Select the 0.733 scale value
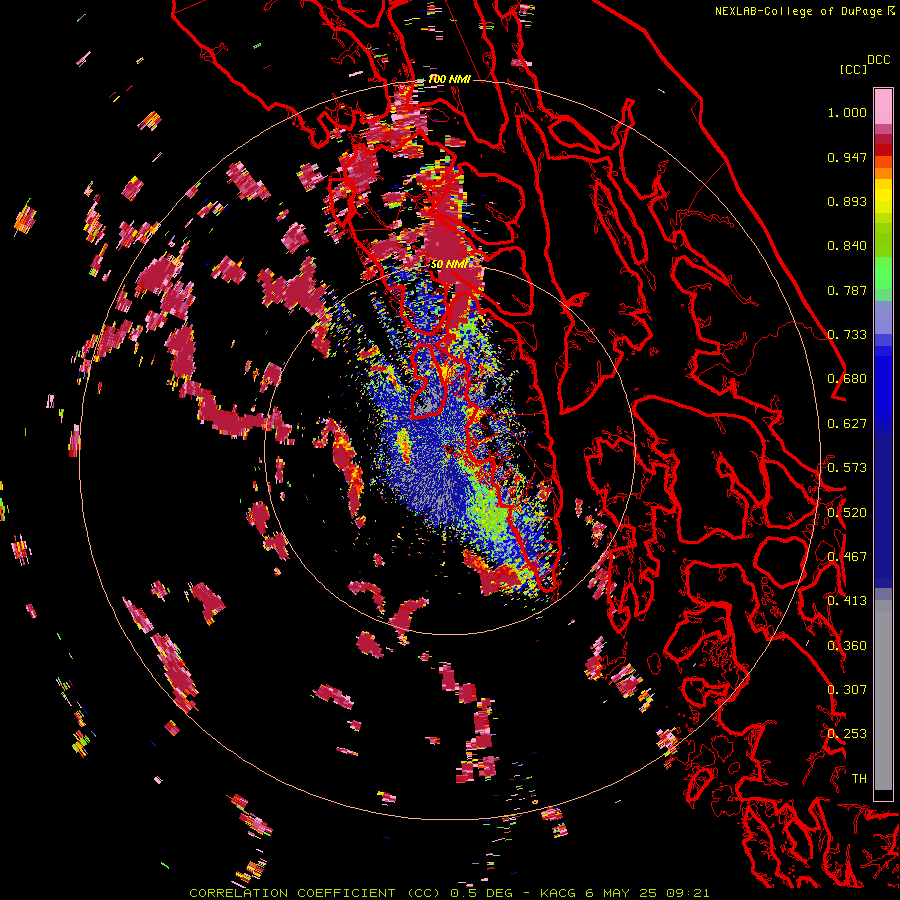 [x=847, y=335]
